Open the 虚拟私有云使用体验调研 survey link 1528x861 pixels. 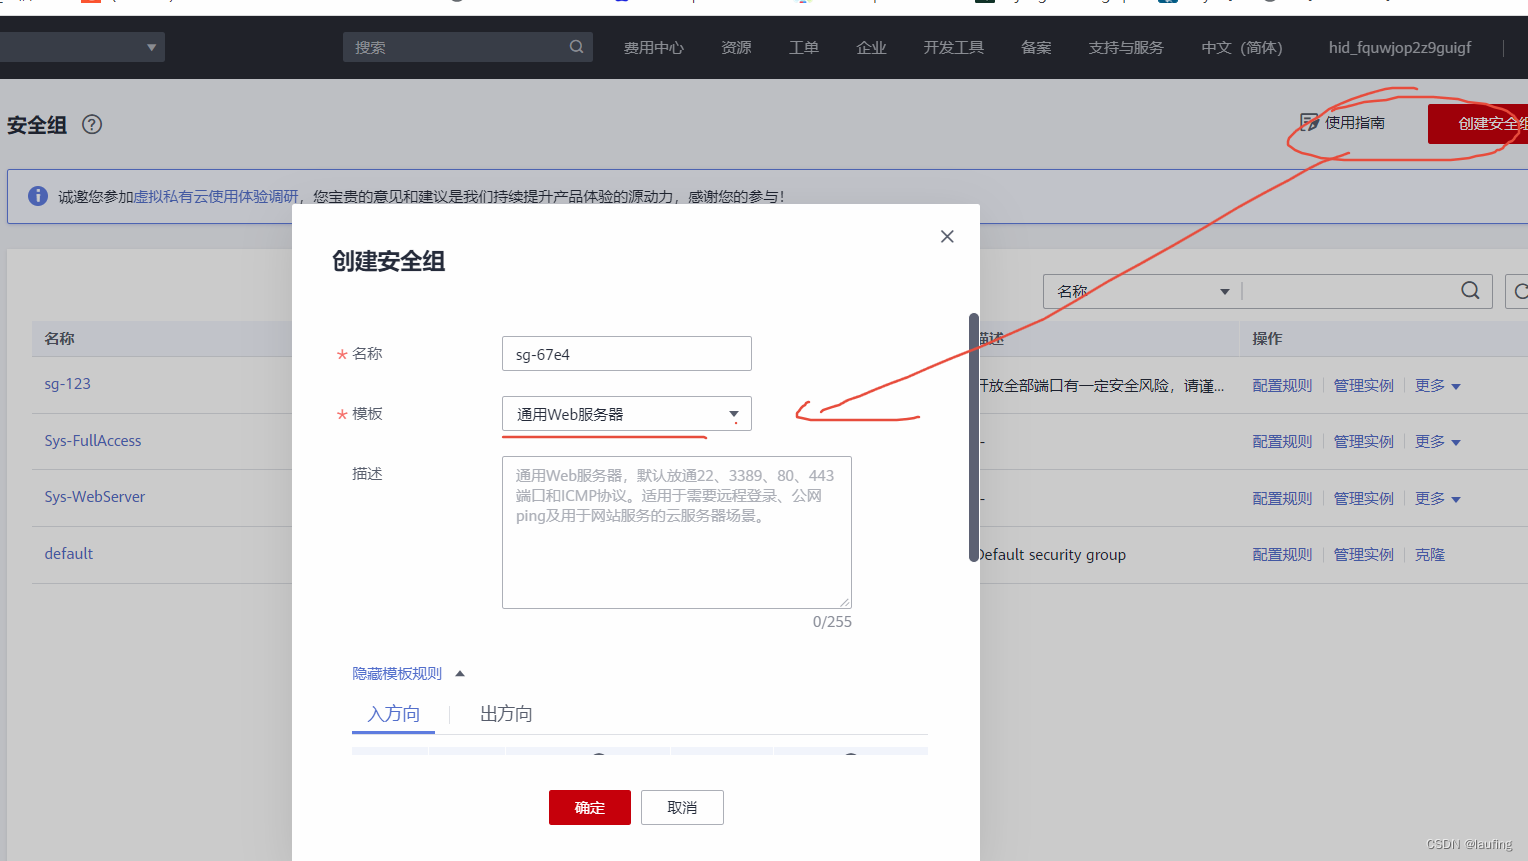pos(216,197)
